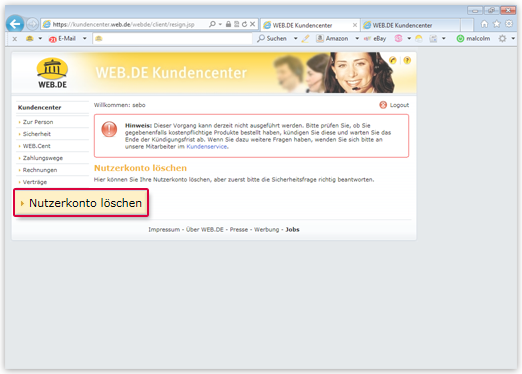Open the help question mark icon
The width and height of the screenshot is (522, 374).
pyautogui.click(x=407, y=60)
